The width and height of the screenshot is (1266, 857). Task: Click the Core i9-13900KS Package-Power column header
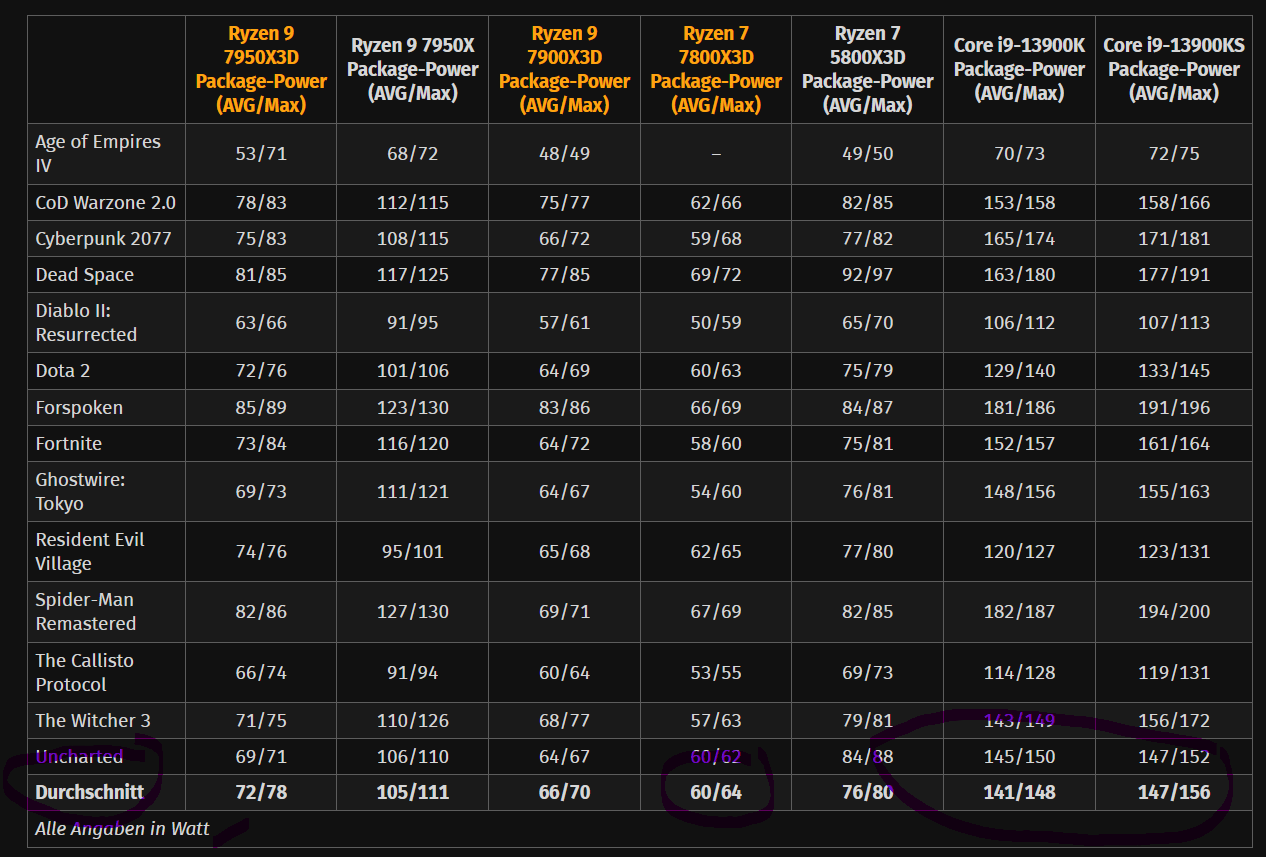(1174, 69)
